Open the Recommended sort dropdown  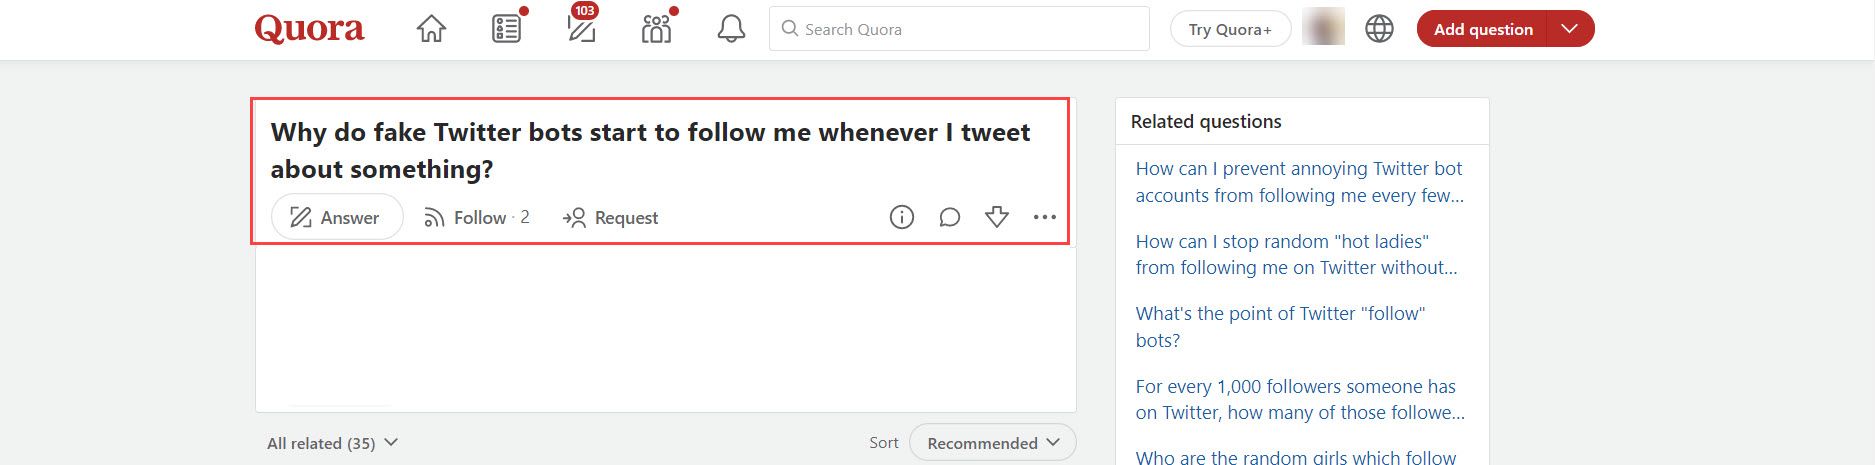coord(992,443)
